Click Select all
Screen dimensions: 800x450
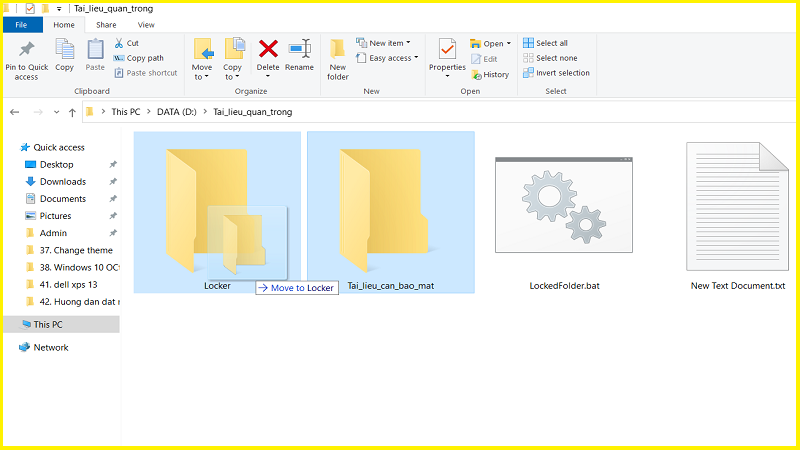tap(545, 43)
